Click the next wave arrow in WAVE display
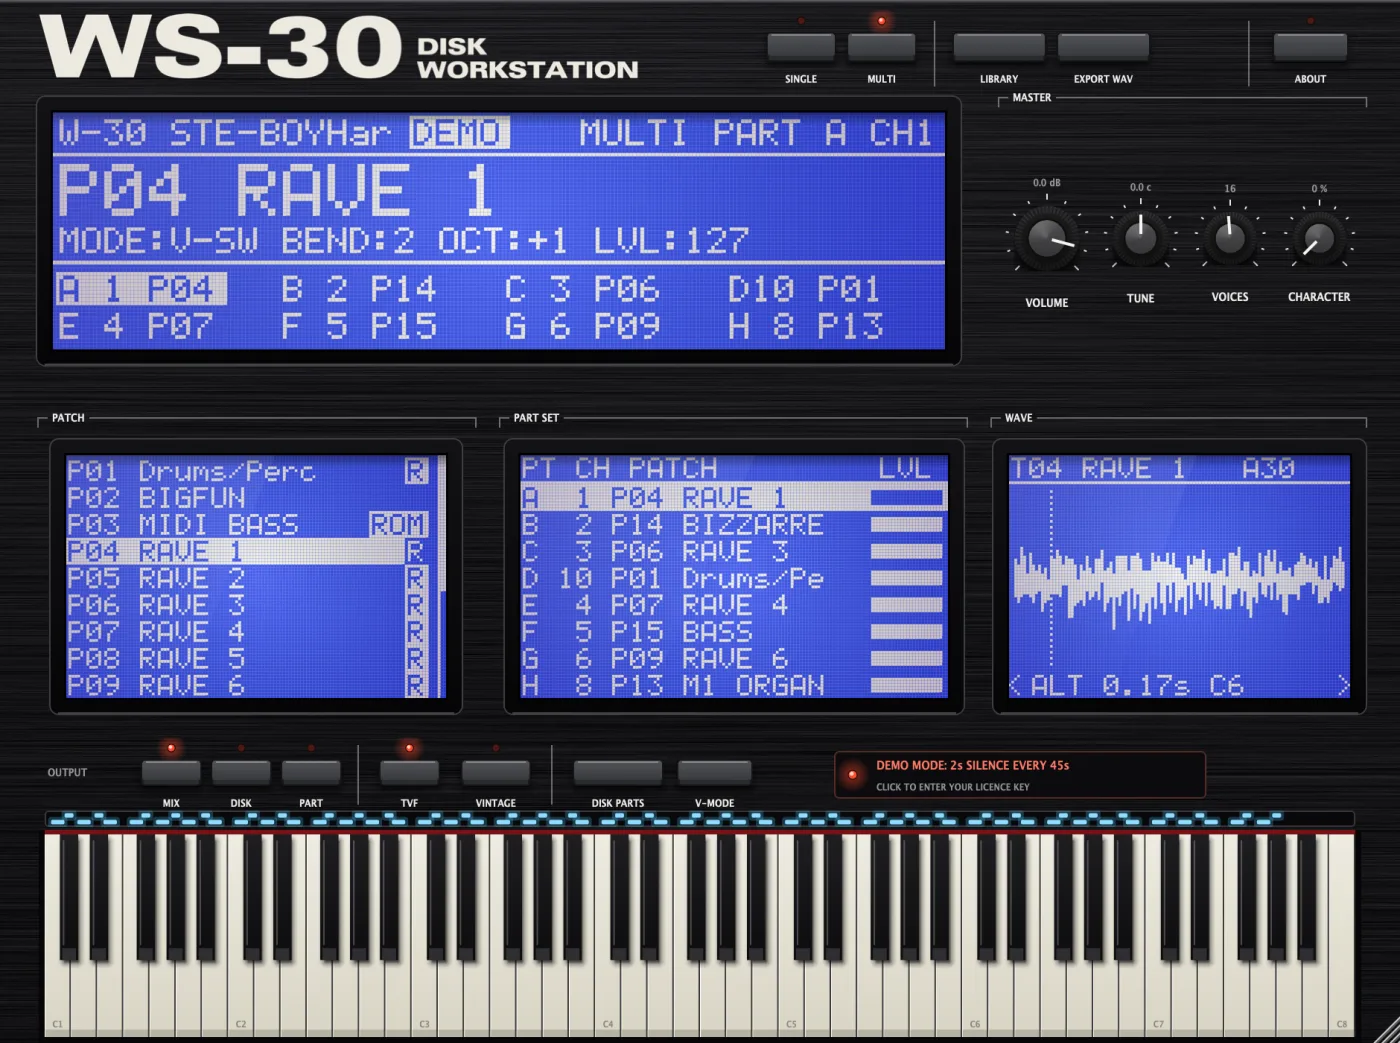This screenshot has width=1400, height=1043. pos(1343,686)
